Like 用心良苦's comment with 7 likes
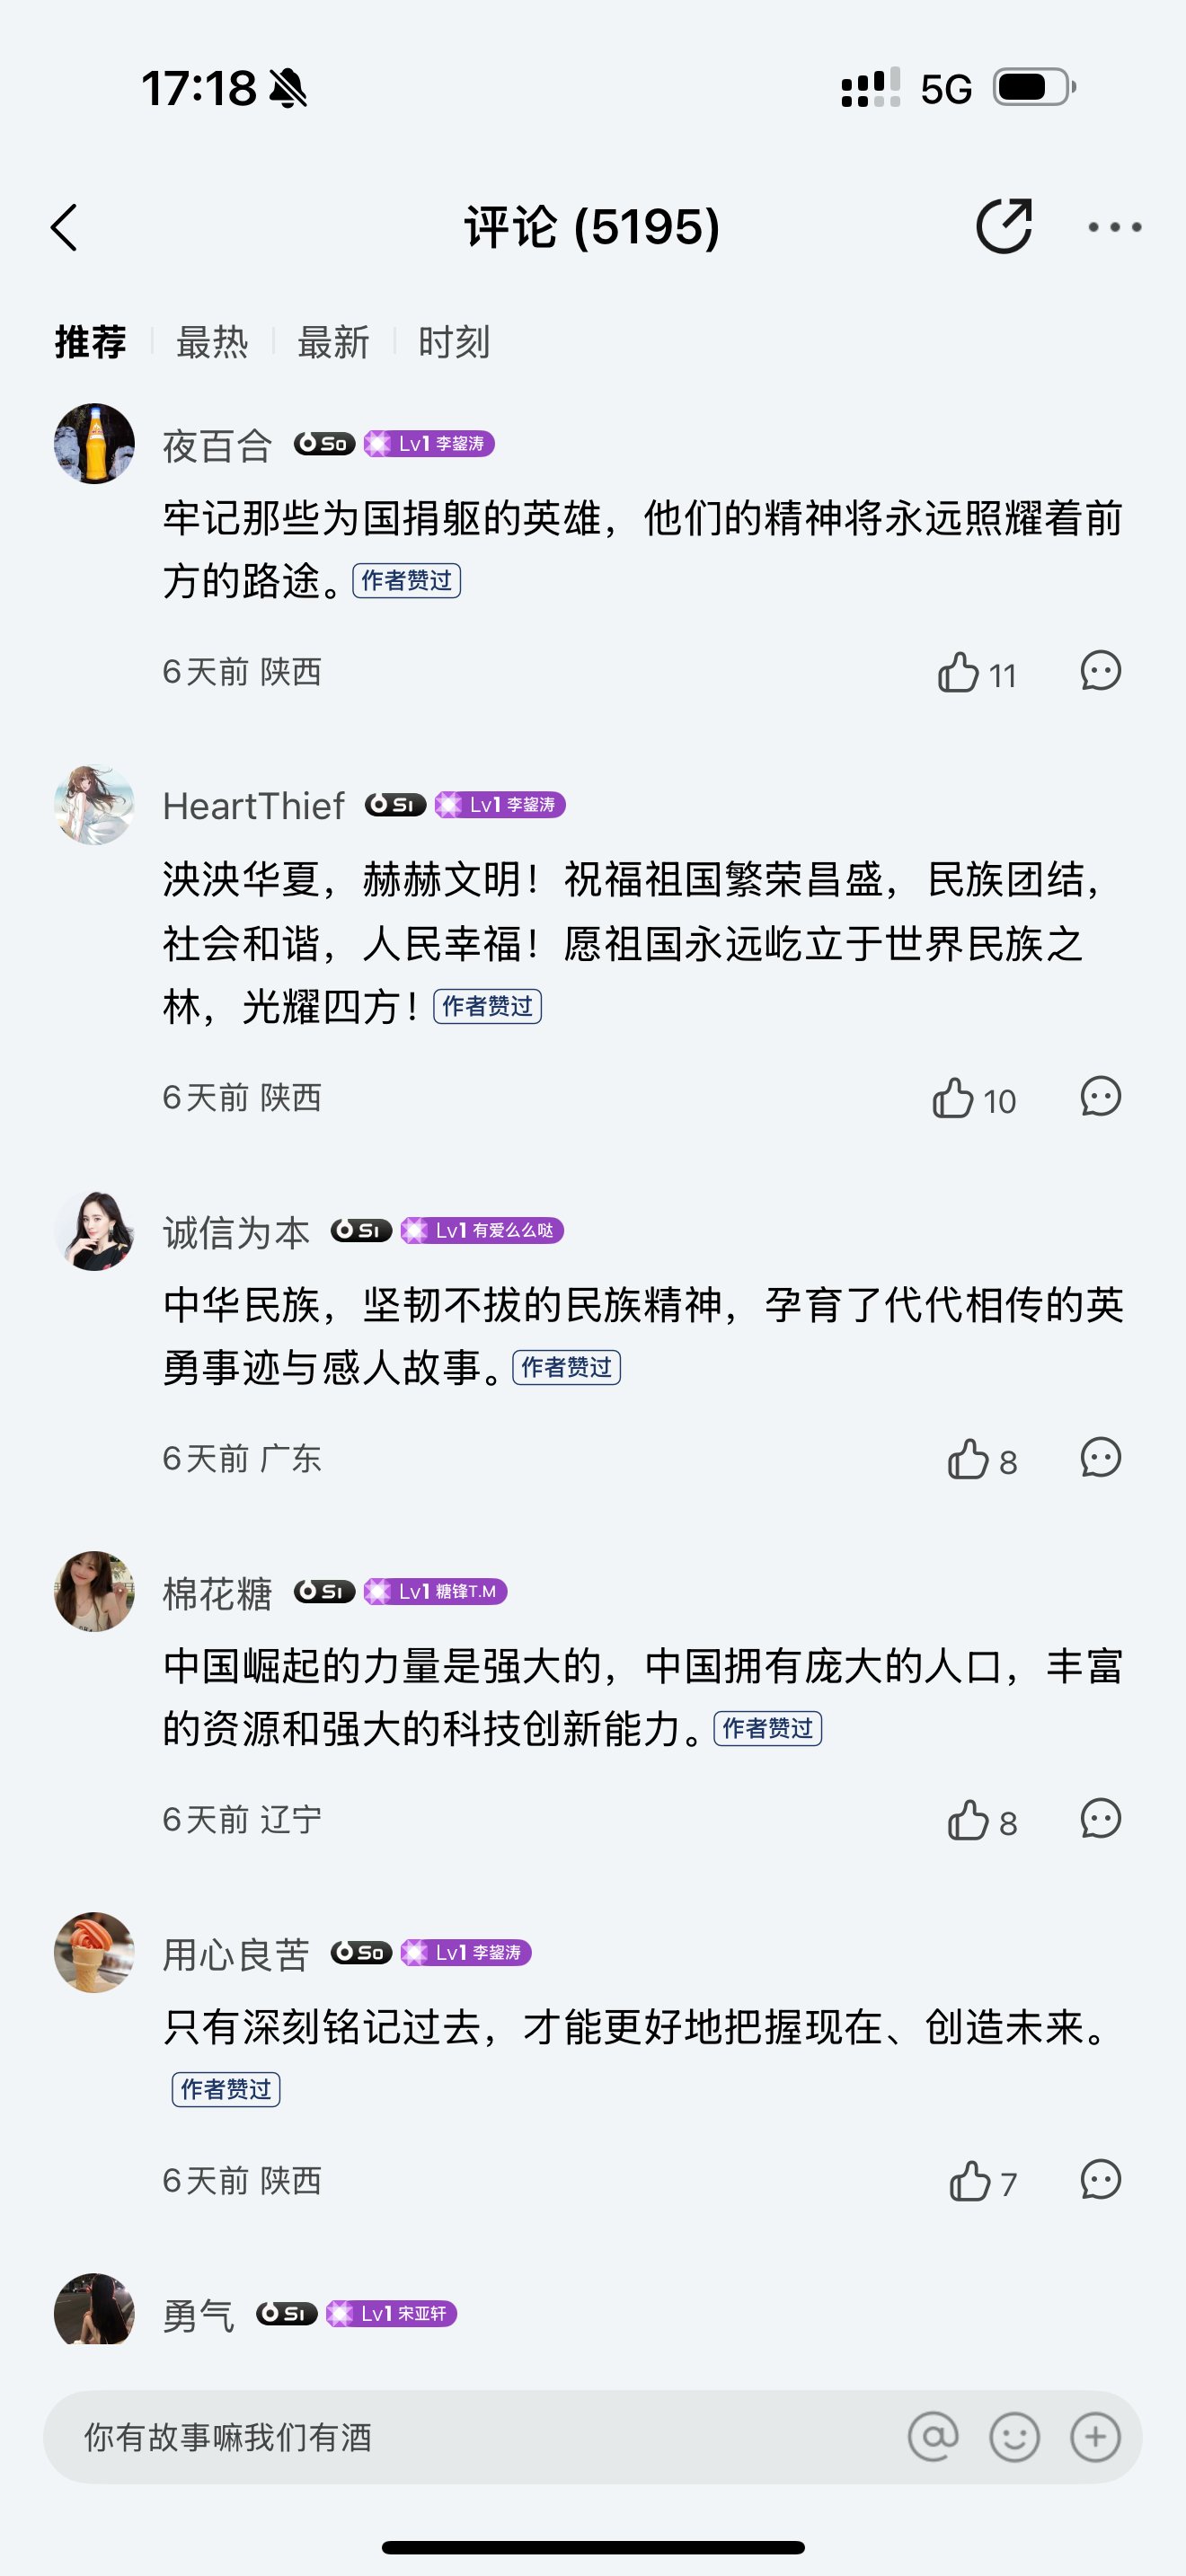1186x2576 pixels. pyautogui.click(x=969, y=2181)
